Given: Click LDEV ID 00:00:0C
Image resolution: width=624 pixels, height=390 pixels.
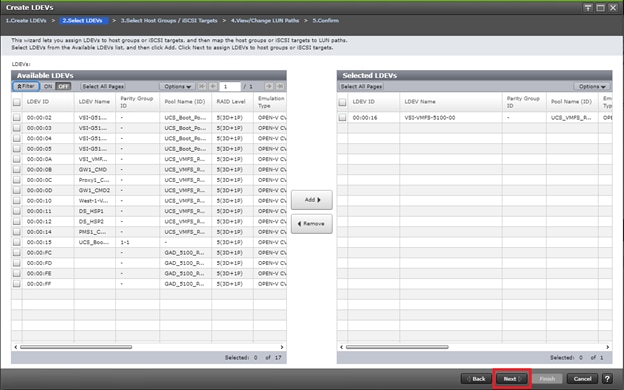Looking at the screenshot, I should click(39, 180).
